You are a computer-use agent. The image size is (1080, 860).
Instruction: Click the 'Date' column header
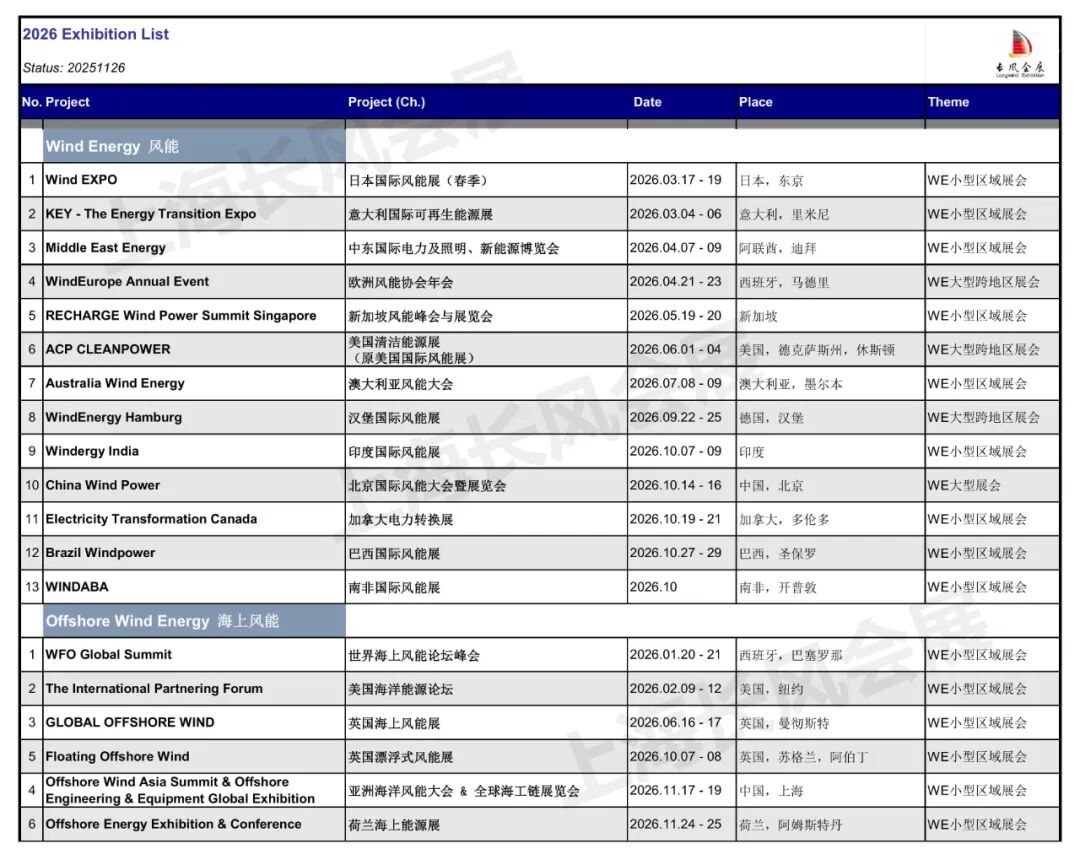point(647,102)
